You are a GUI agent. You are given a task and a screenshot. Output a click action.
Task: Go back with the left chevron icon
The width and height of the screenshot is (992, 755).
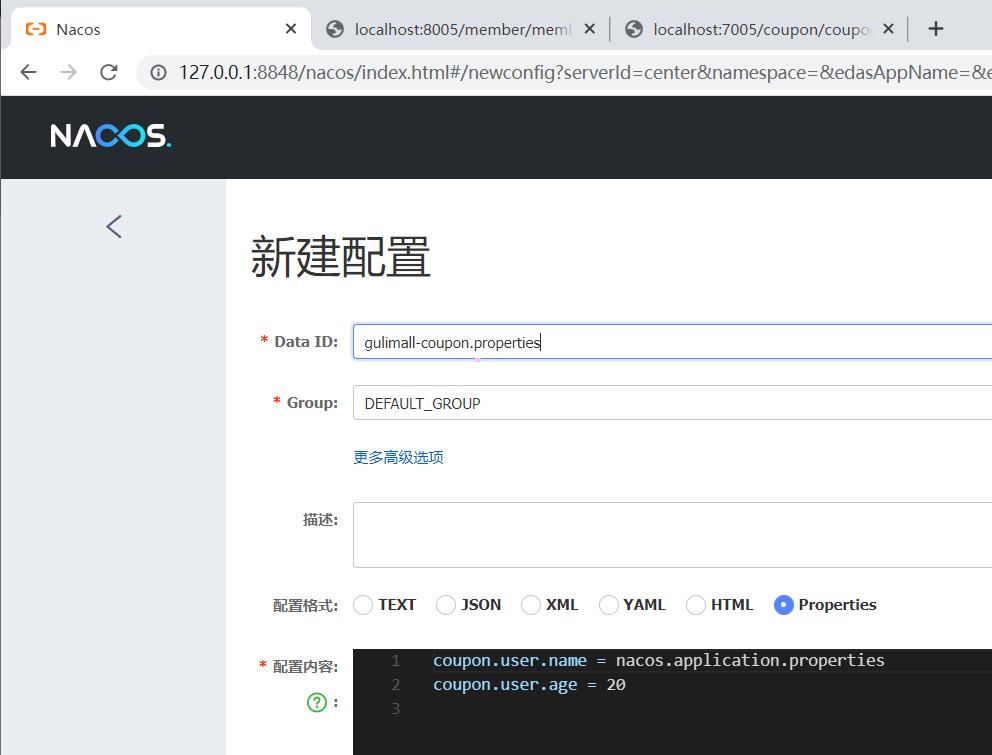(114, 227)
